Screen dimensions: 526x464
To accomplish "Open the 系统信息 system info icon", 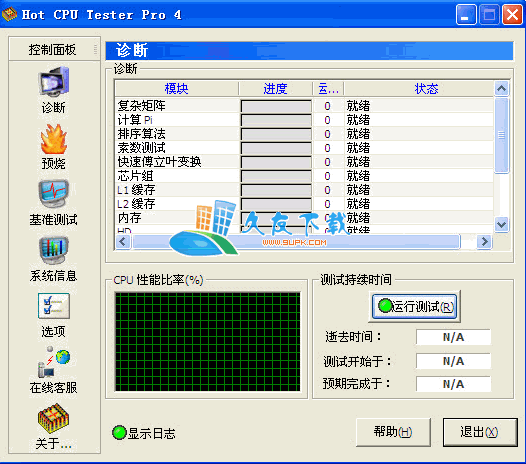I will (54, 250).
